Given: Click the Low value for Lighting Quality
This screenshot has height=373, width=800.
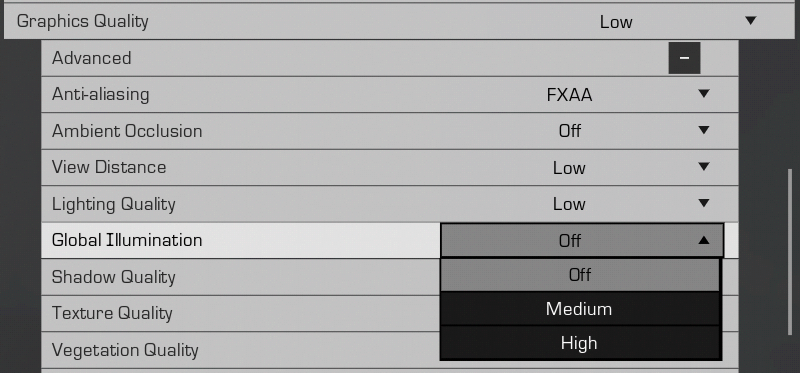Looking at the screenshot, I should (569, 204).
